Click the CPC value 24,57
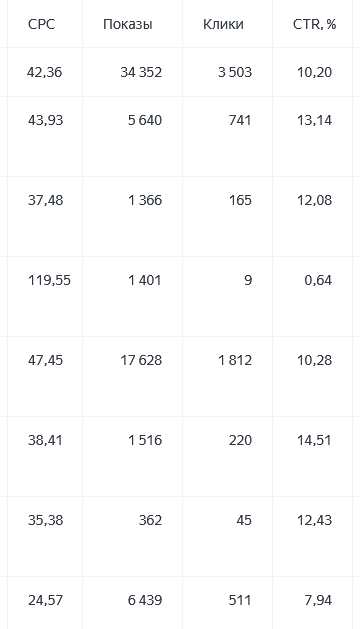This screenshot has height=629, width=360. coord(45,601)
